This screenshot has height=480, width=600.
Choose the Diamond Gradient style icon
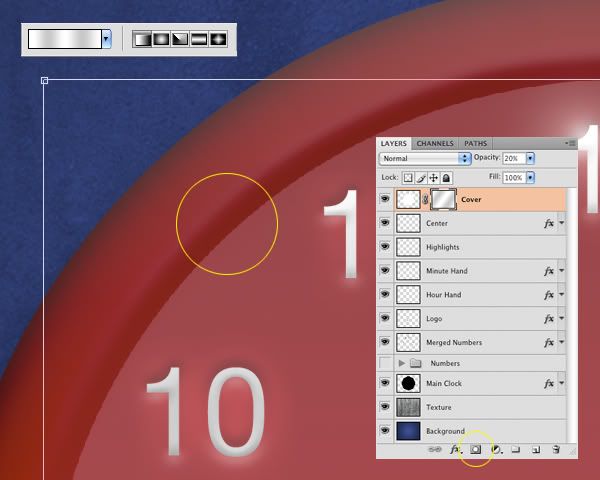[x=218, y=39]
